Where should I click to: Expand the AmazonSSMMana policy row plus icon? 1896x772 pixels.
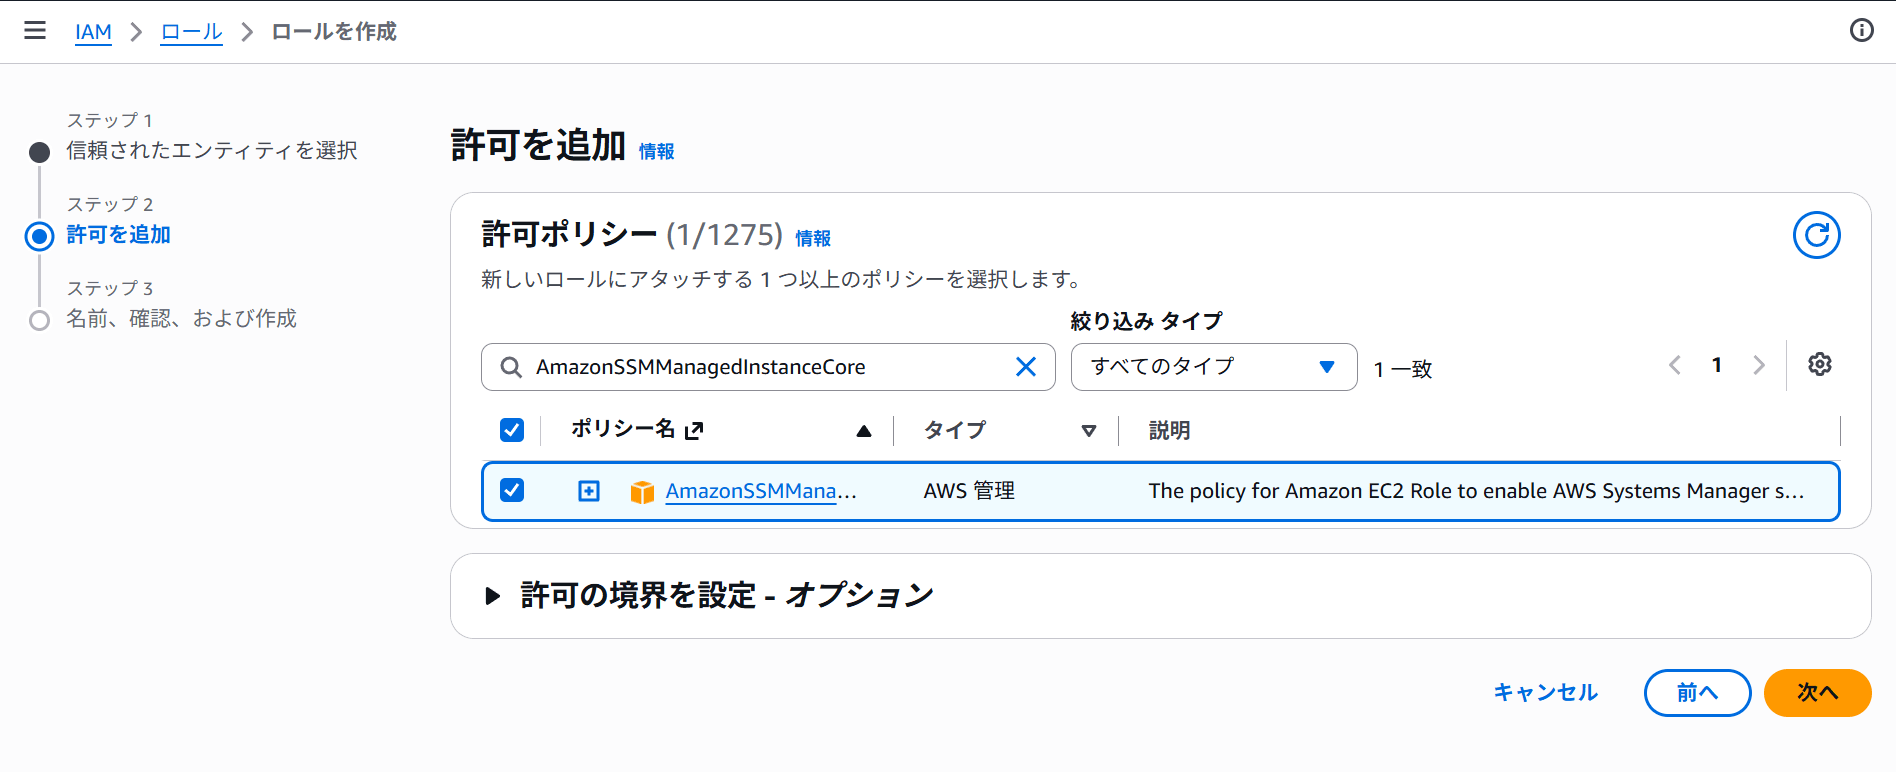coord(589,491)
